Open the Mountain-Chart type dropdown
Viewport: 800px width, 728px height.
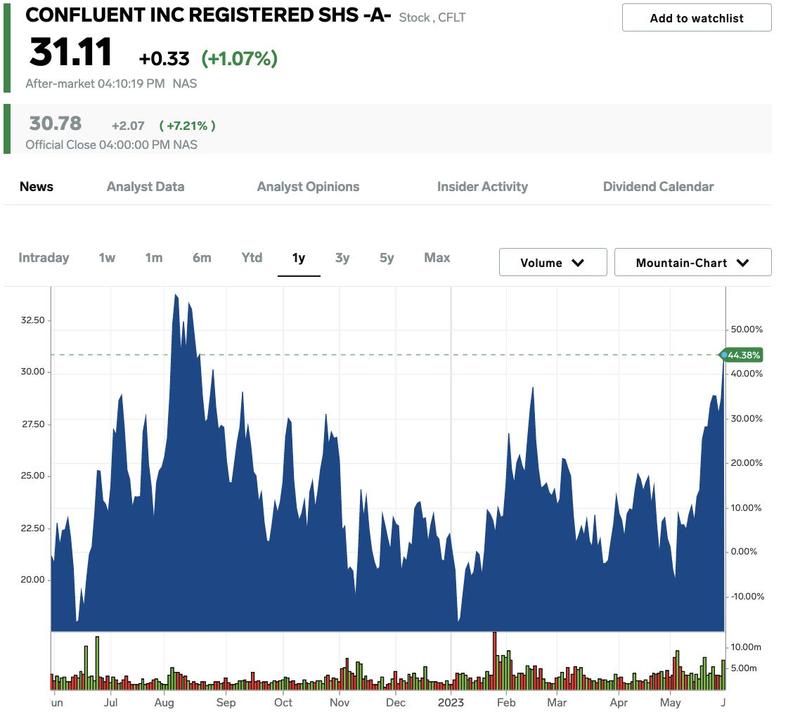(x=693, y=262)
